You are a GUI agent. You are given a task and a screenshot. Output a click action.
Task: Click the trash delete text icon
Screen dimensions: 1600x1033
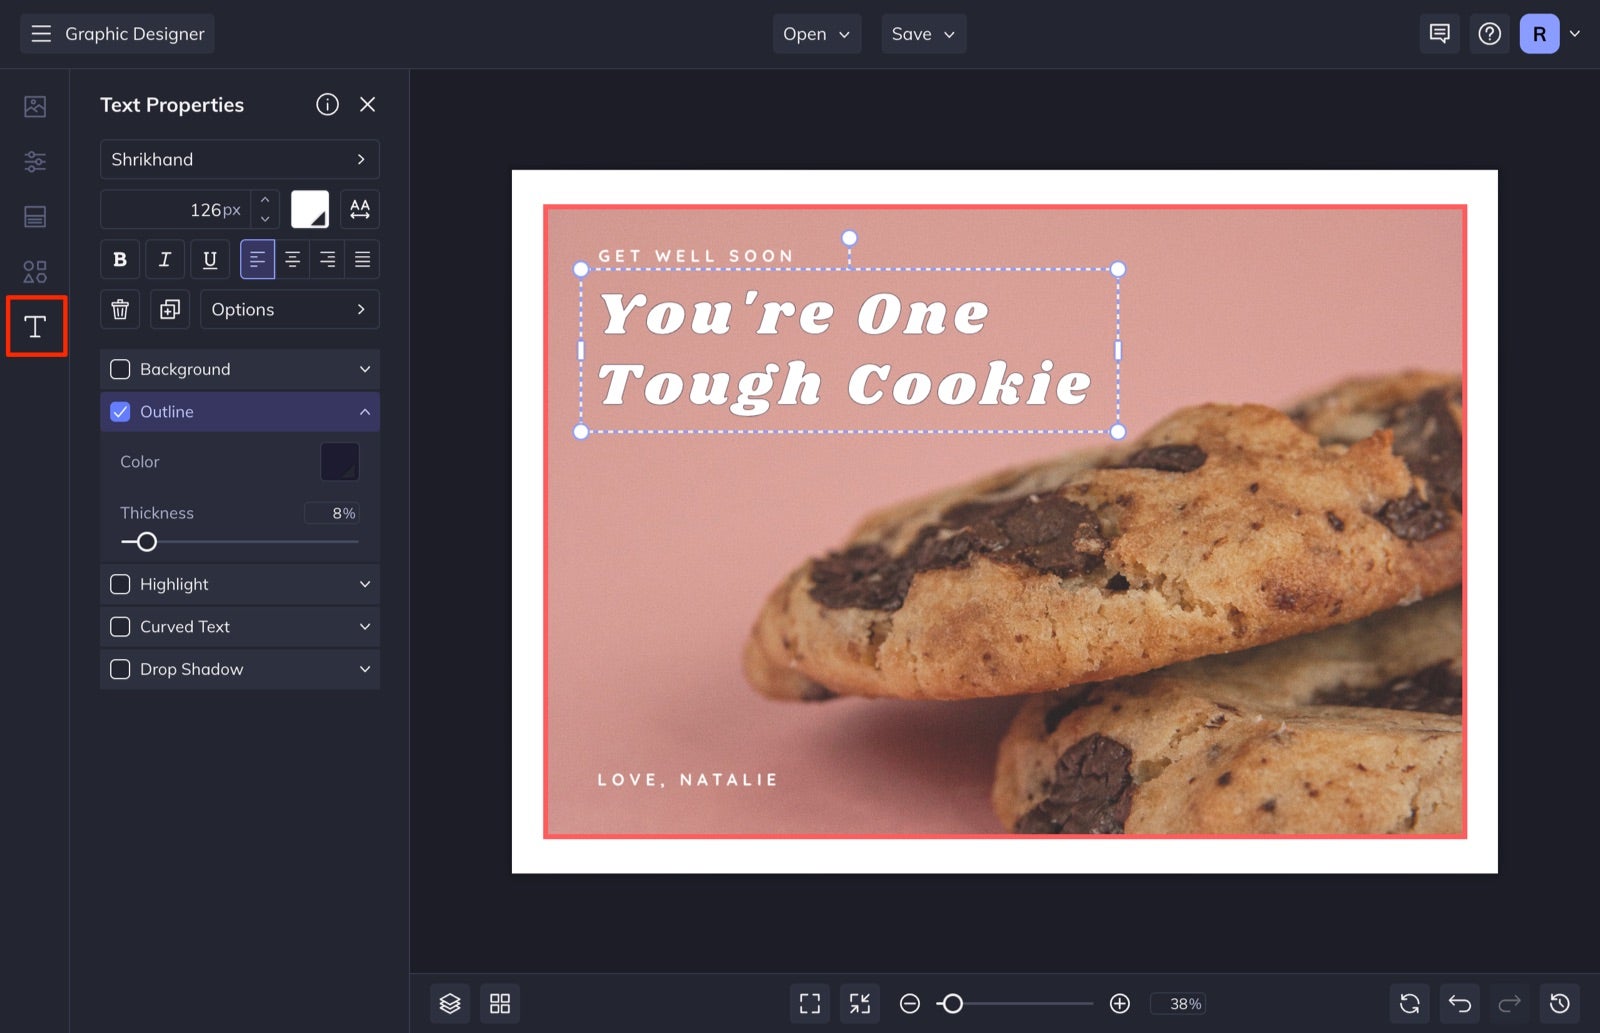120,310
